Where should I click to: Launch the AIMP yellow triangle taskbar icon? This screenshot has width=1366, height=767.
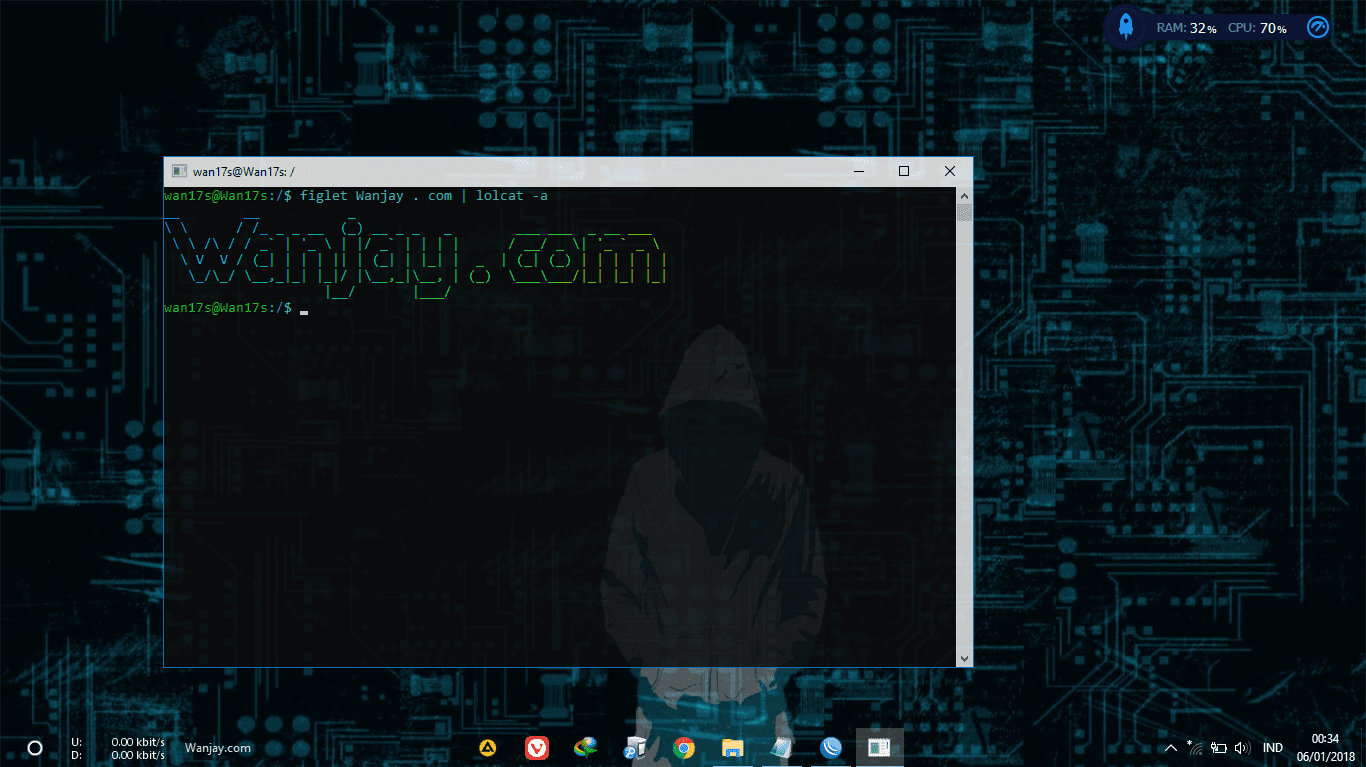(x=488, y=747)
